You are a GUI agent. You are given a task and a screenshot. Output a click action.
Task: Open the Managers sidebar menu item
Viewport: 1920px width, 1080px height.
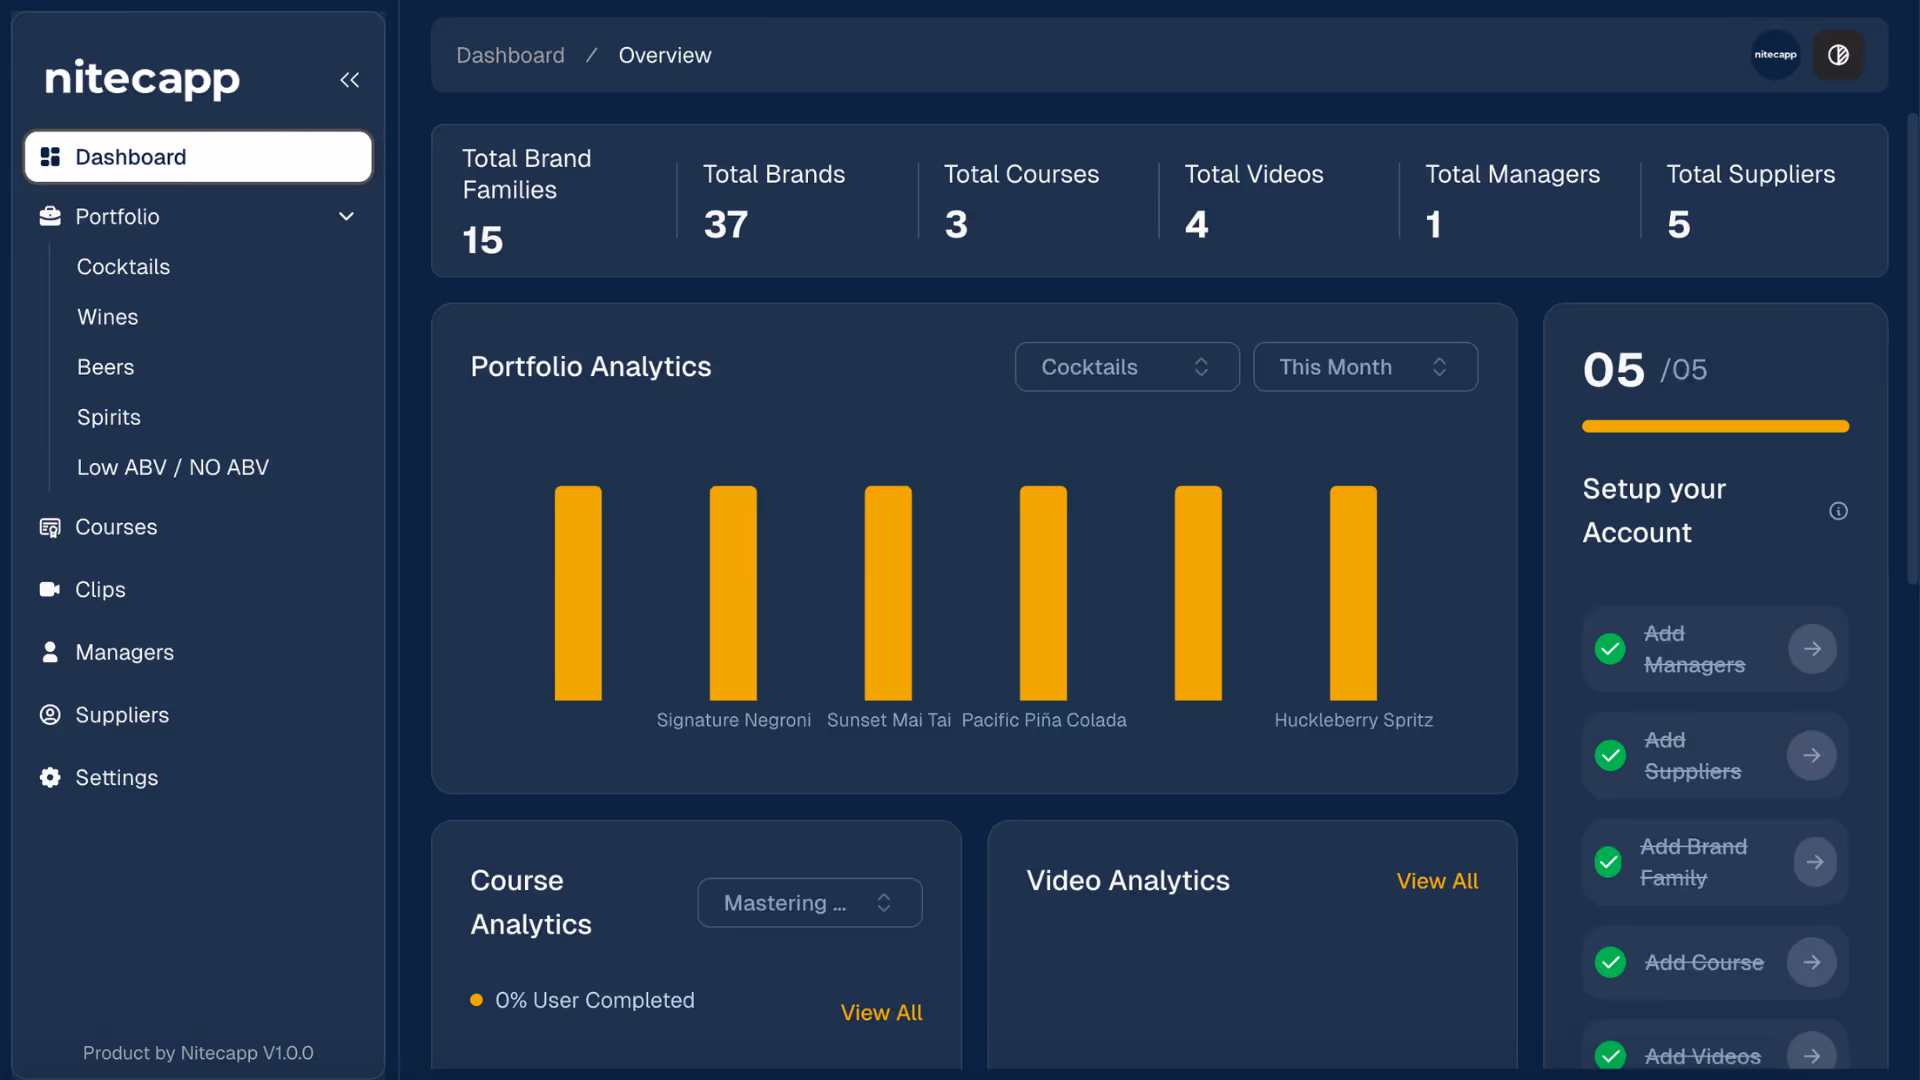[x=124, y=652]
